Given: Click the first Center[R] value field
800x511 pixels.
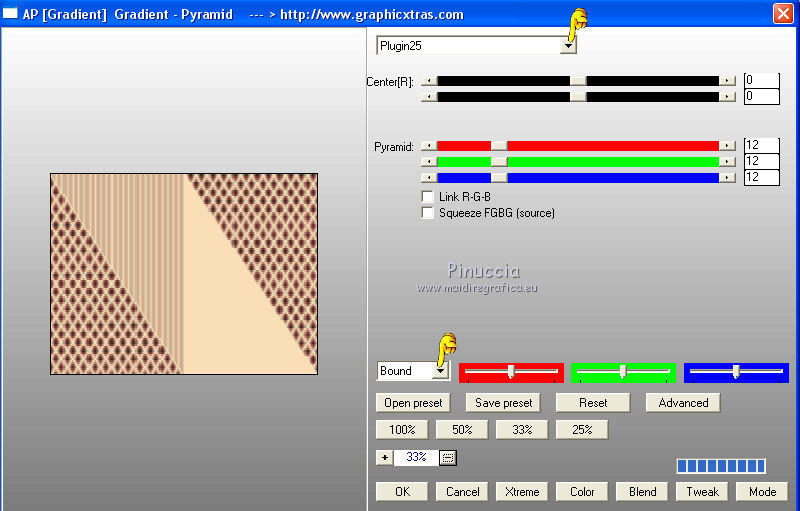Looking at the screenshot, I should tap(762, 81).
